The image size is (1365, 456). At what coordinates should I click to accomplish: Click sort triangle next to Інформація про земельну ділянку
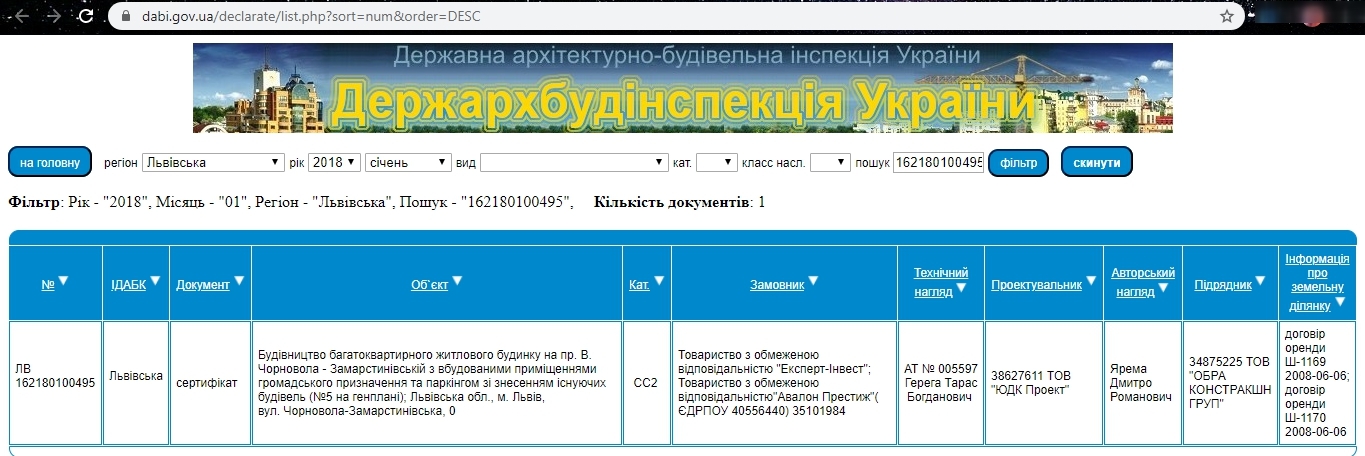(1341, 302)
